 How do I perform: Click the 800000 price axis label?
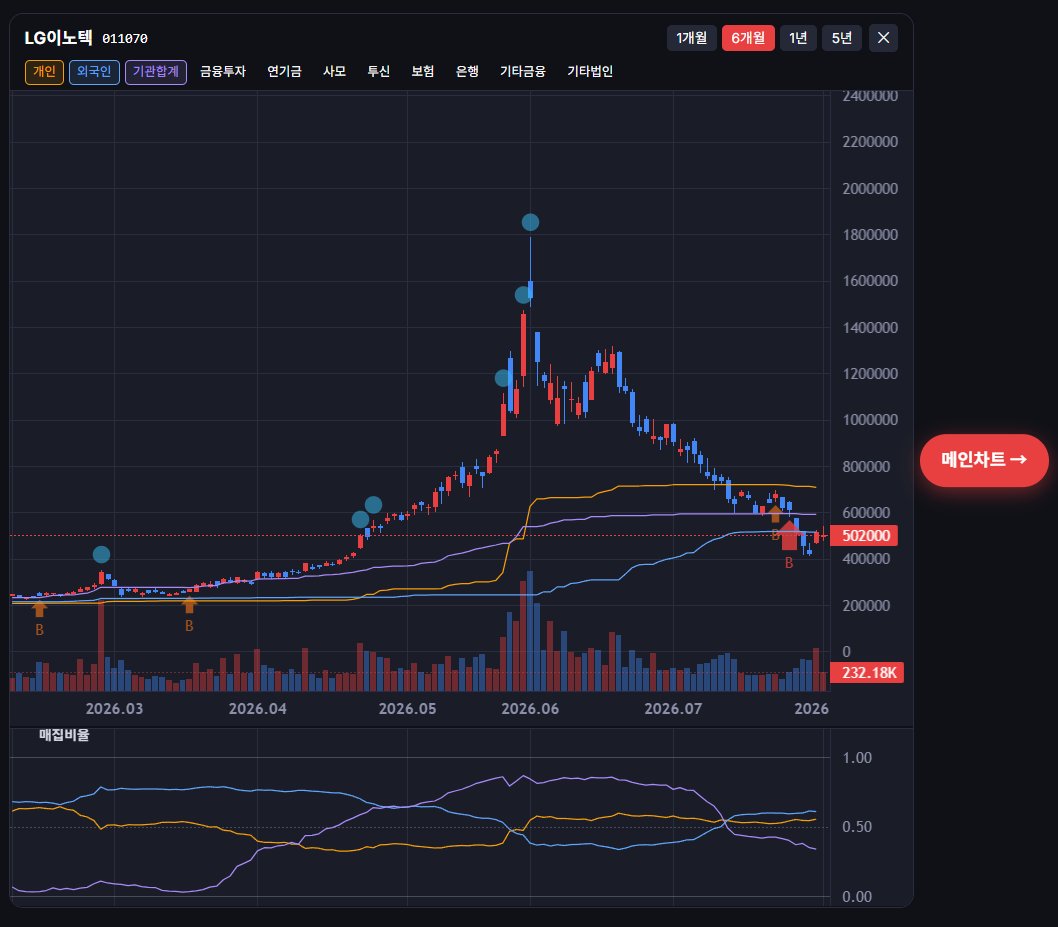pos(866,466)
